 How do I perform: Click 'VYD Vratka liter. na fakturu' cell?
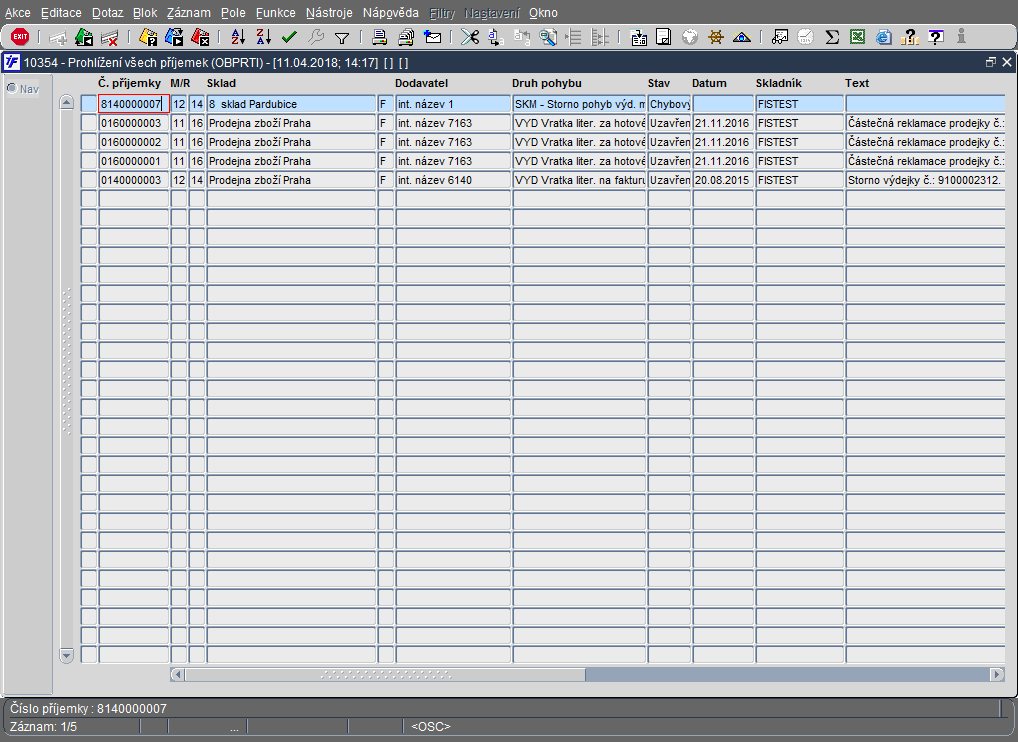[x=579, y=180]
